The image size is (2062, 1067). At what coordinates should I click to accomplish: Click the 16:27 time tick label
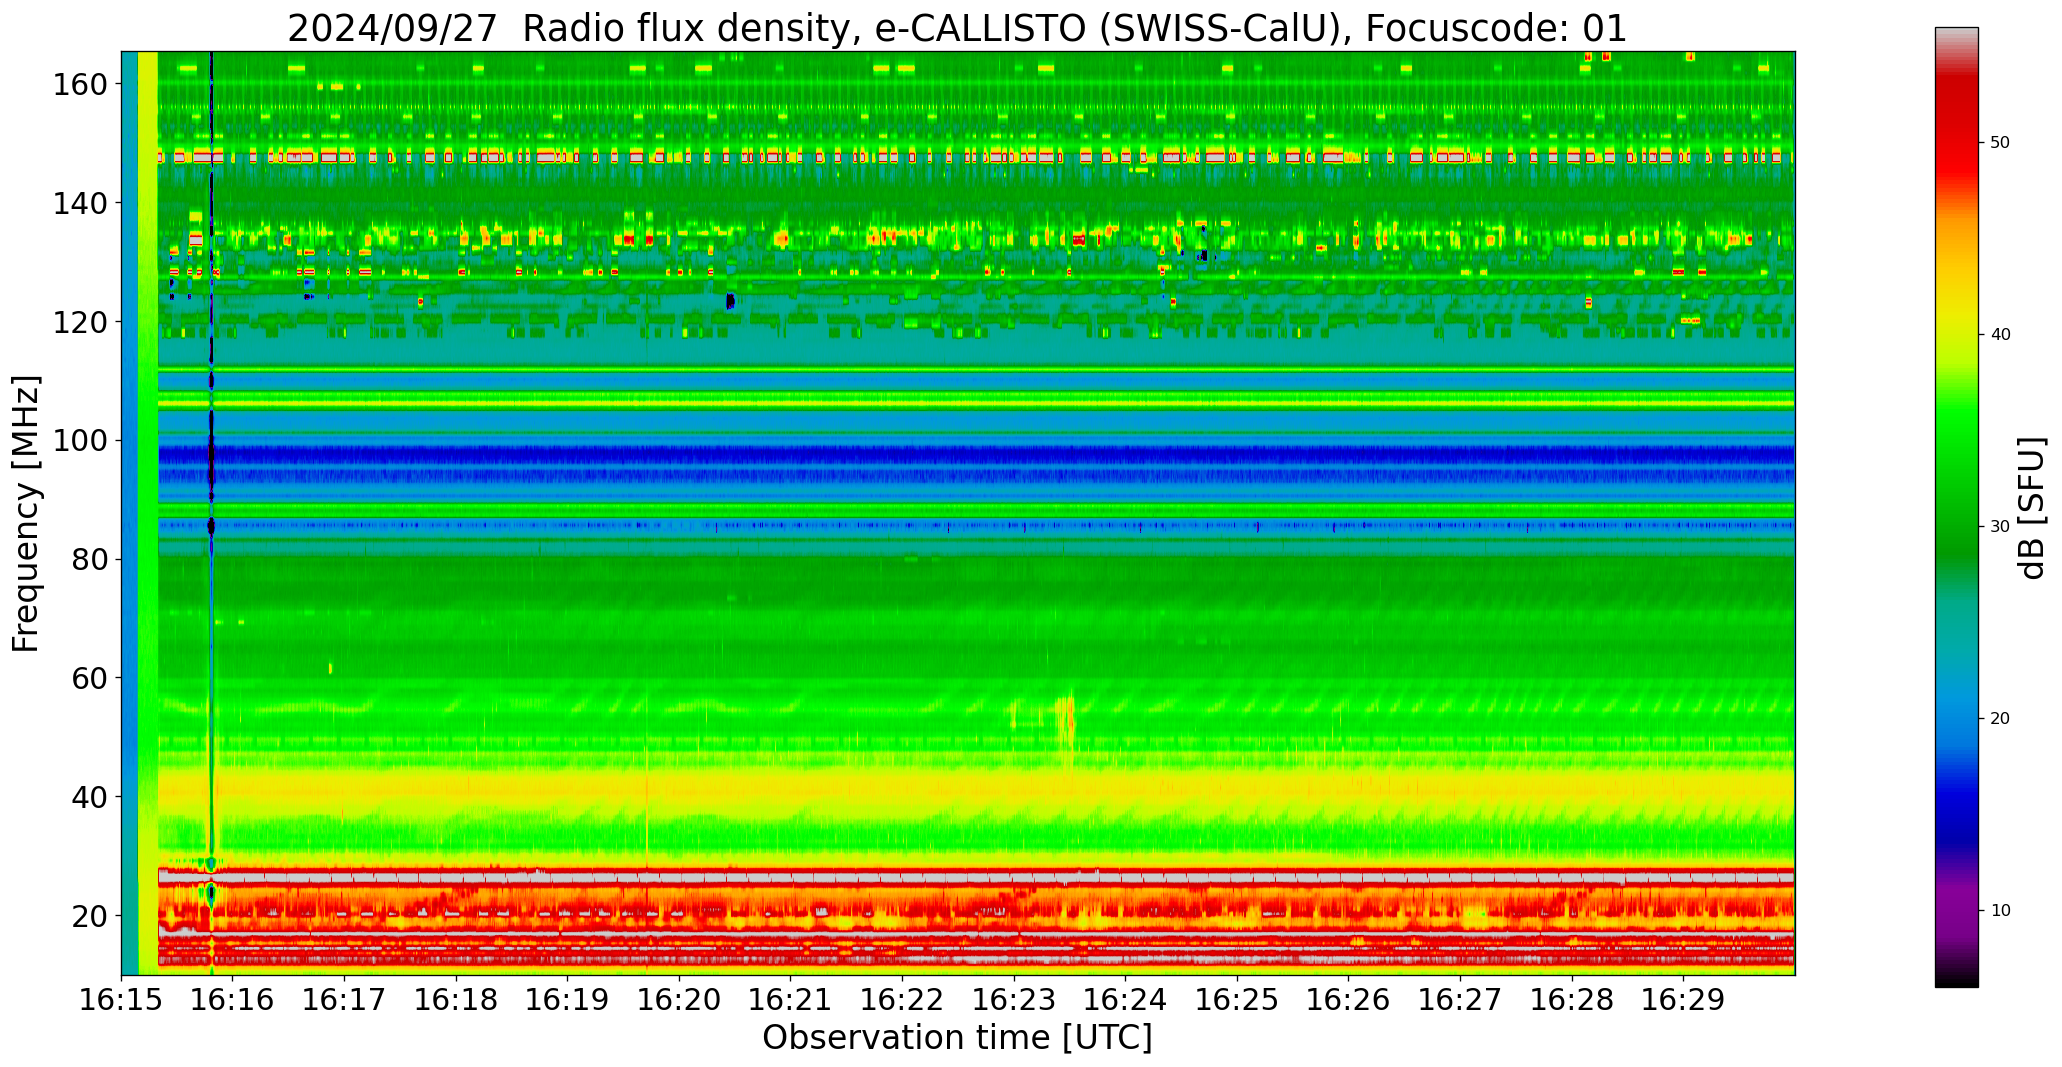click(x=1460, y=999)
